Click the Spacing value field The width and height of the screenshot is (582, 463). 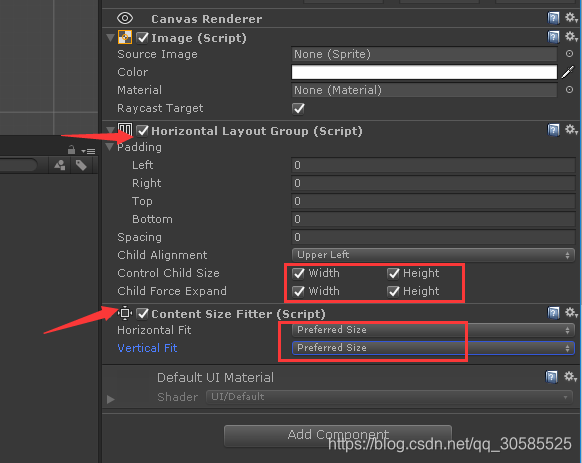coord(433,237)
